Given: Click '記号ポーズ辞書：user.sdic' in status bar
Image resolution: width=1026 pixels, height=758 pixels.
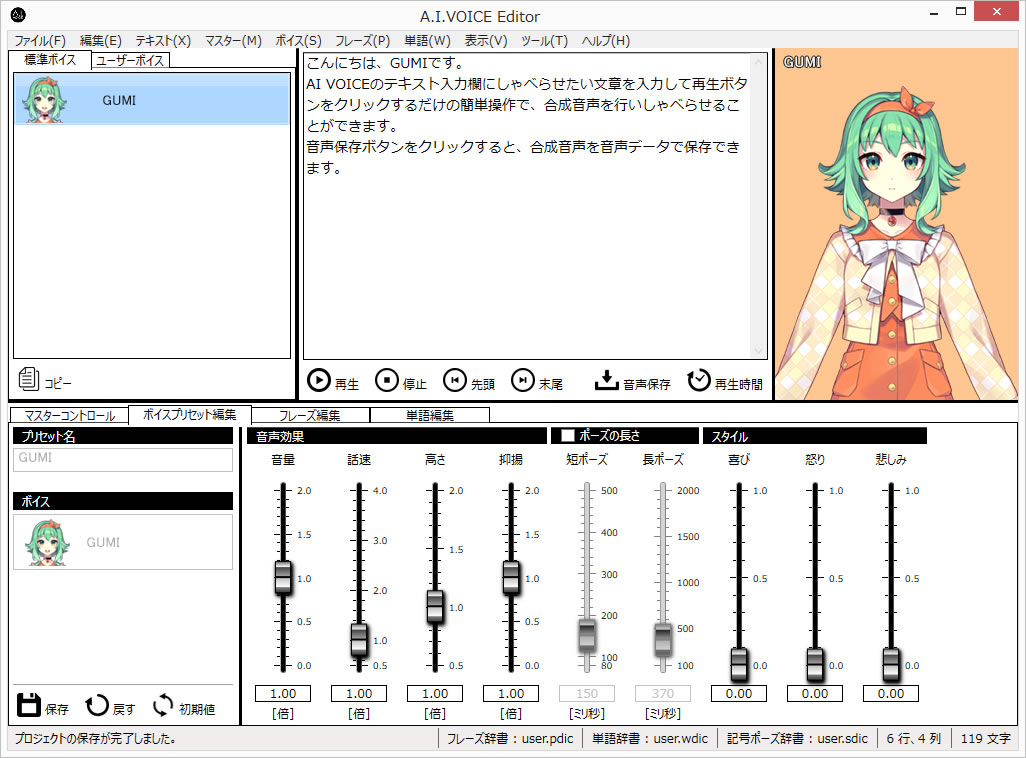Looking at the screenshot, I should tap(797, 738).
